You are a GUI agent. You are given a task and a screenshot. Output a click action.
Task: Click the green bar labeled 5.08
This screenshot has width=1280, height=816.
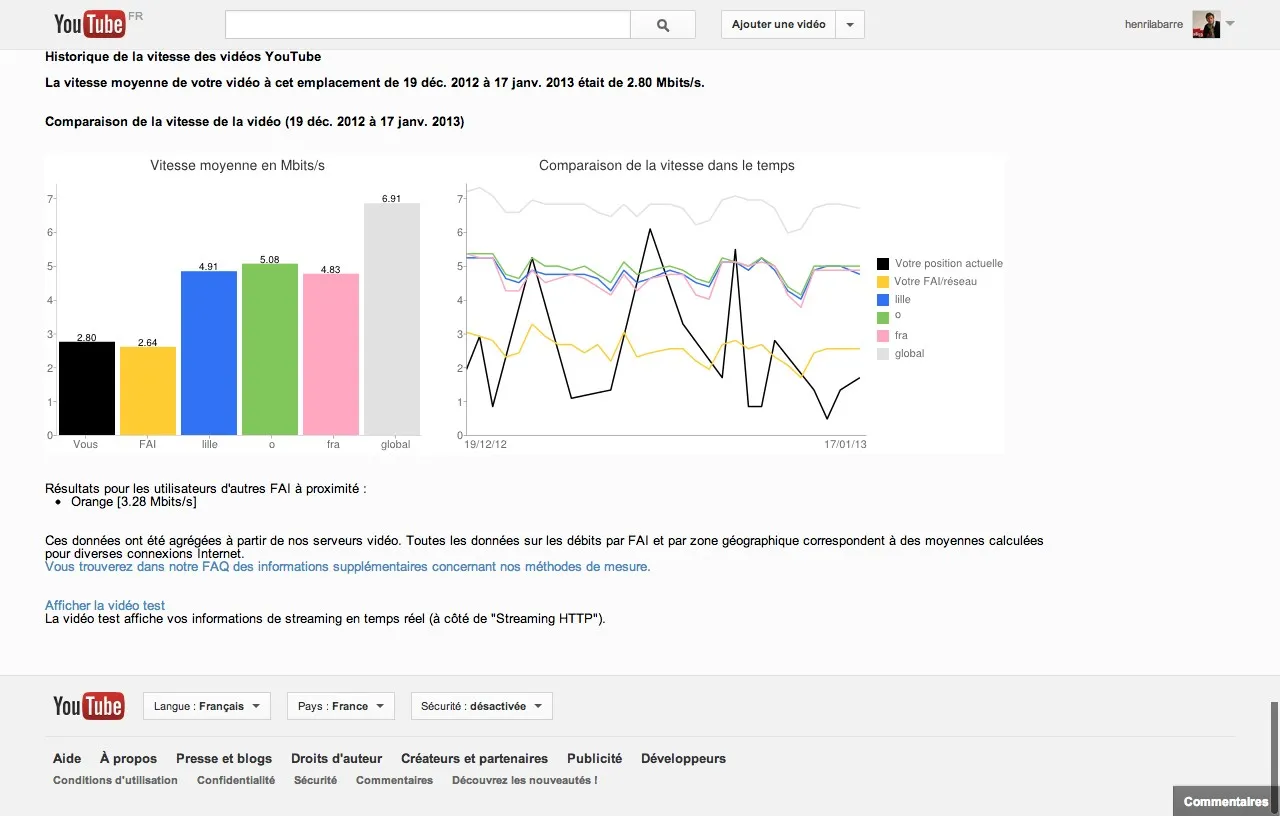(x=270, y=350)
